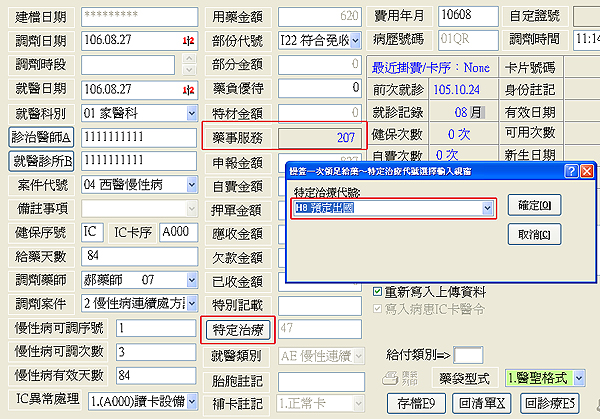600x419 pixels.
Task: Click the 給付類別 input box
Action: 469,355
